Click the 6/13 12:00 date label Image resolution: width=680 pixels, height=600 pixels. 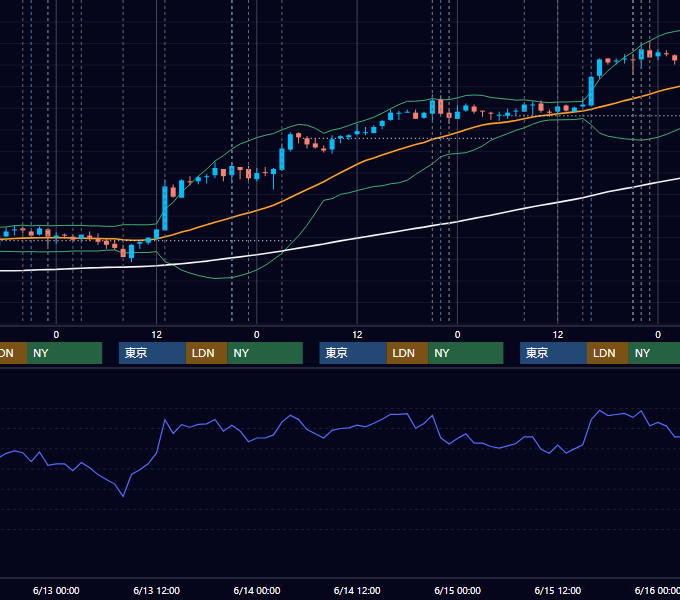[157, 590]
